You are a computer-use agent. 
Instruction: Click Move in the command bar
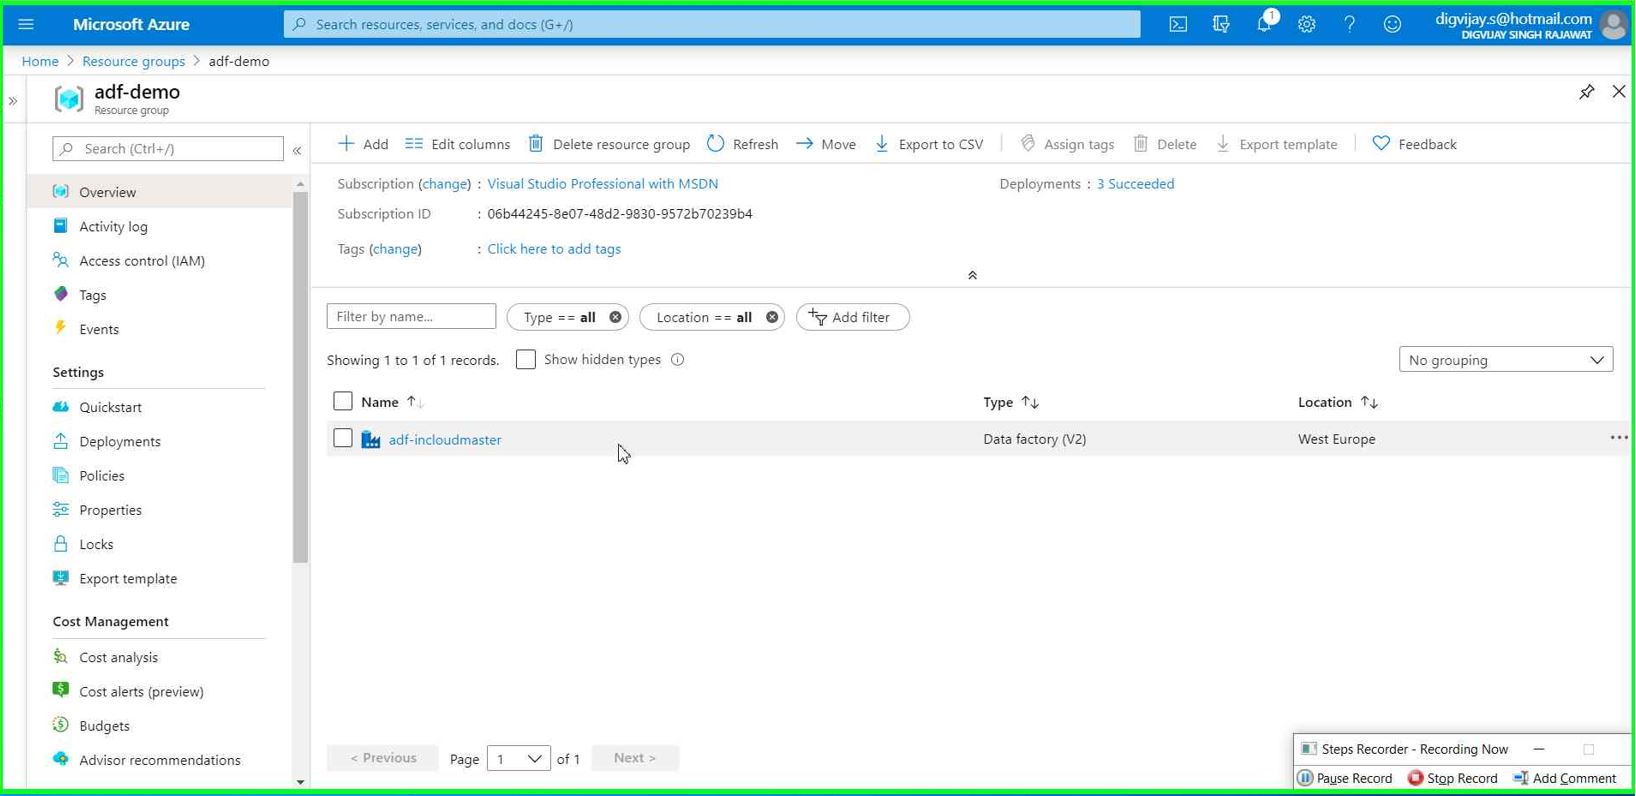click(826, 144)
